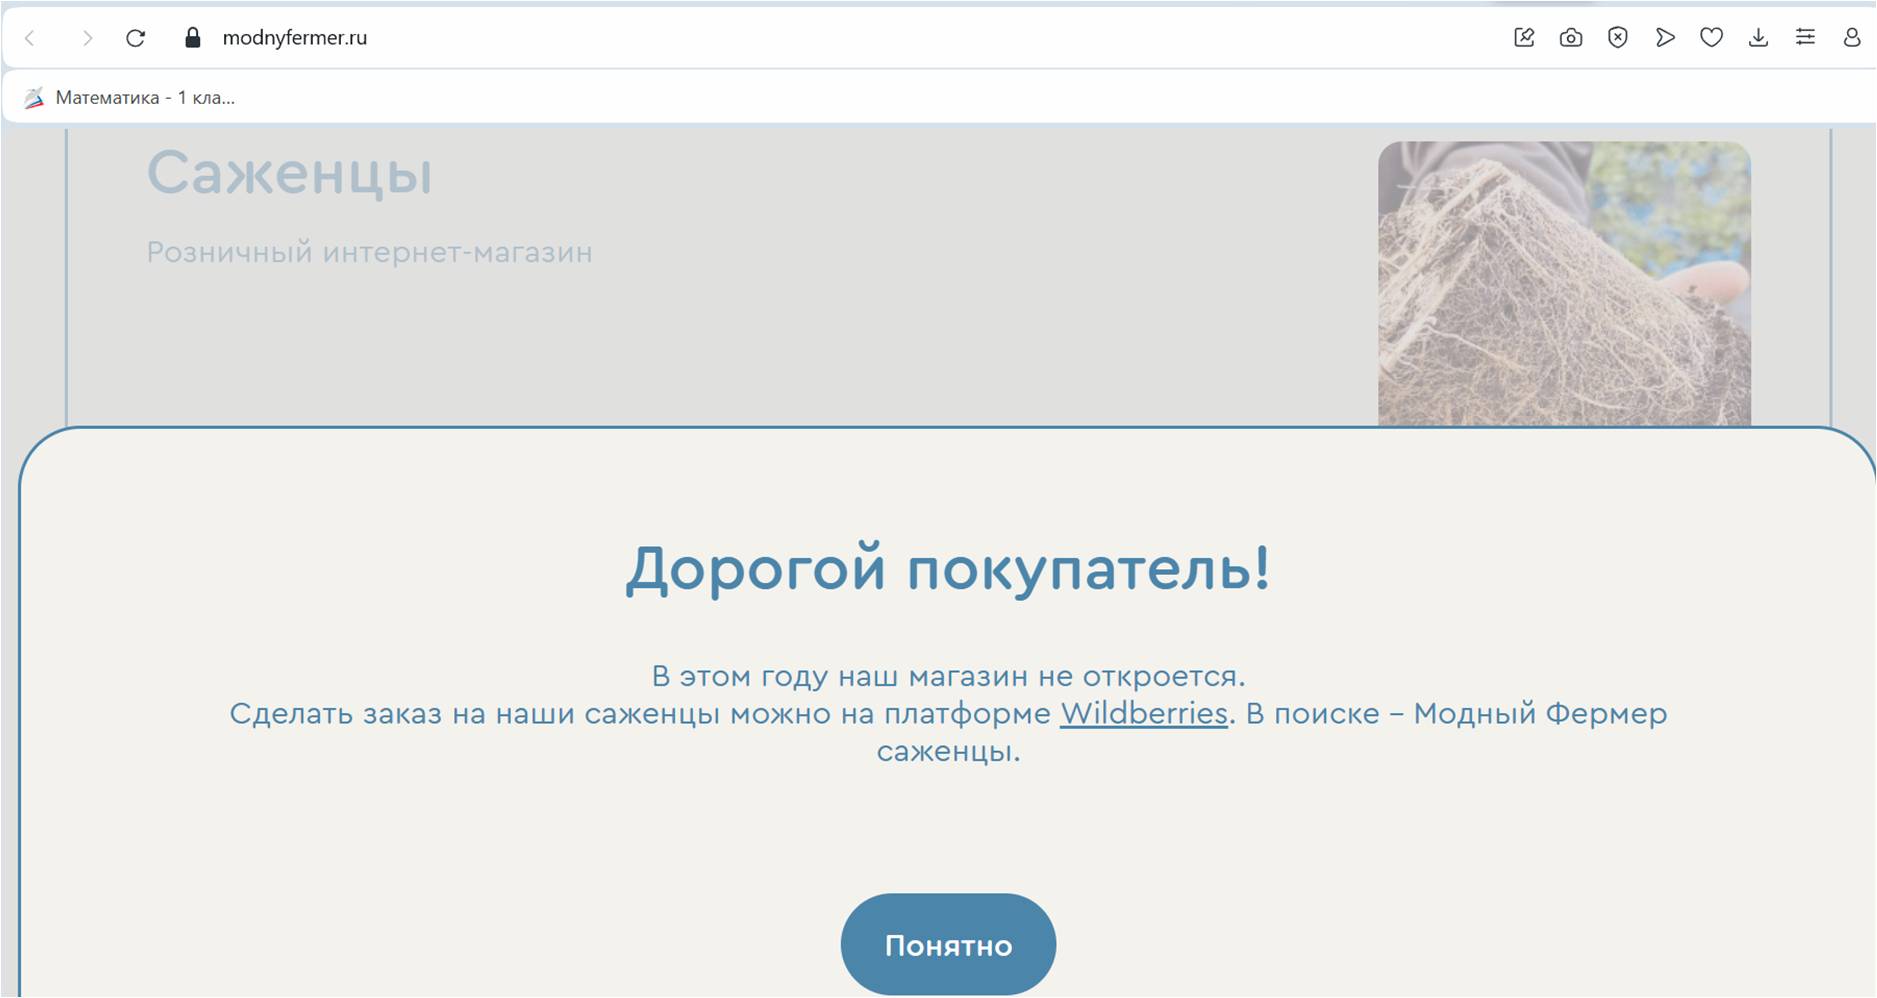
Task: Click the Розничный интернет-магазин subtitle
Action: pyautogui.click(x=370, y=252)
